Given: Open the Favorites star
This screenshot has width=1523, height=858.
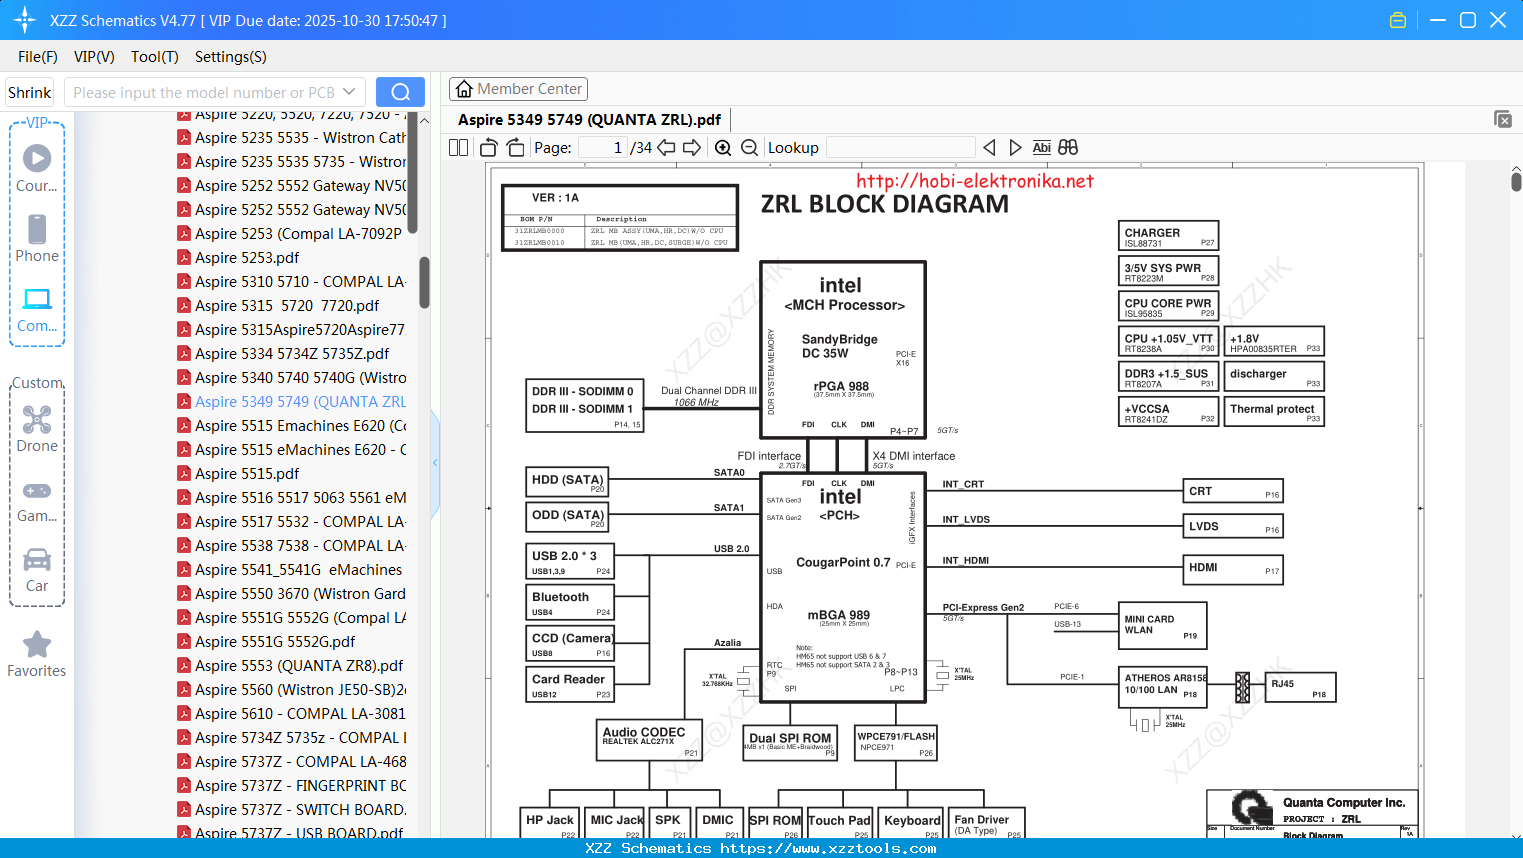Looking at the screenshot, I should coord(37,654).
